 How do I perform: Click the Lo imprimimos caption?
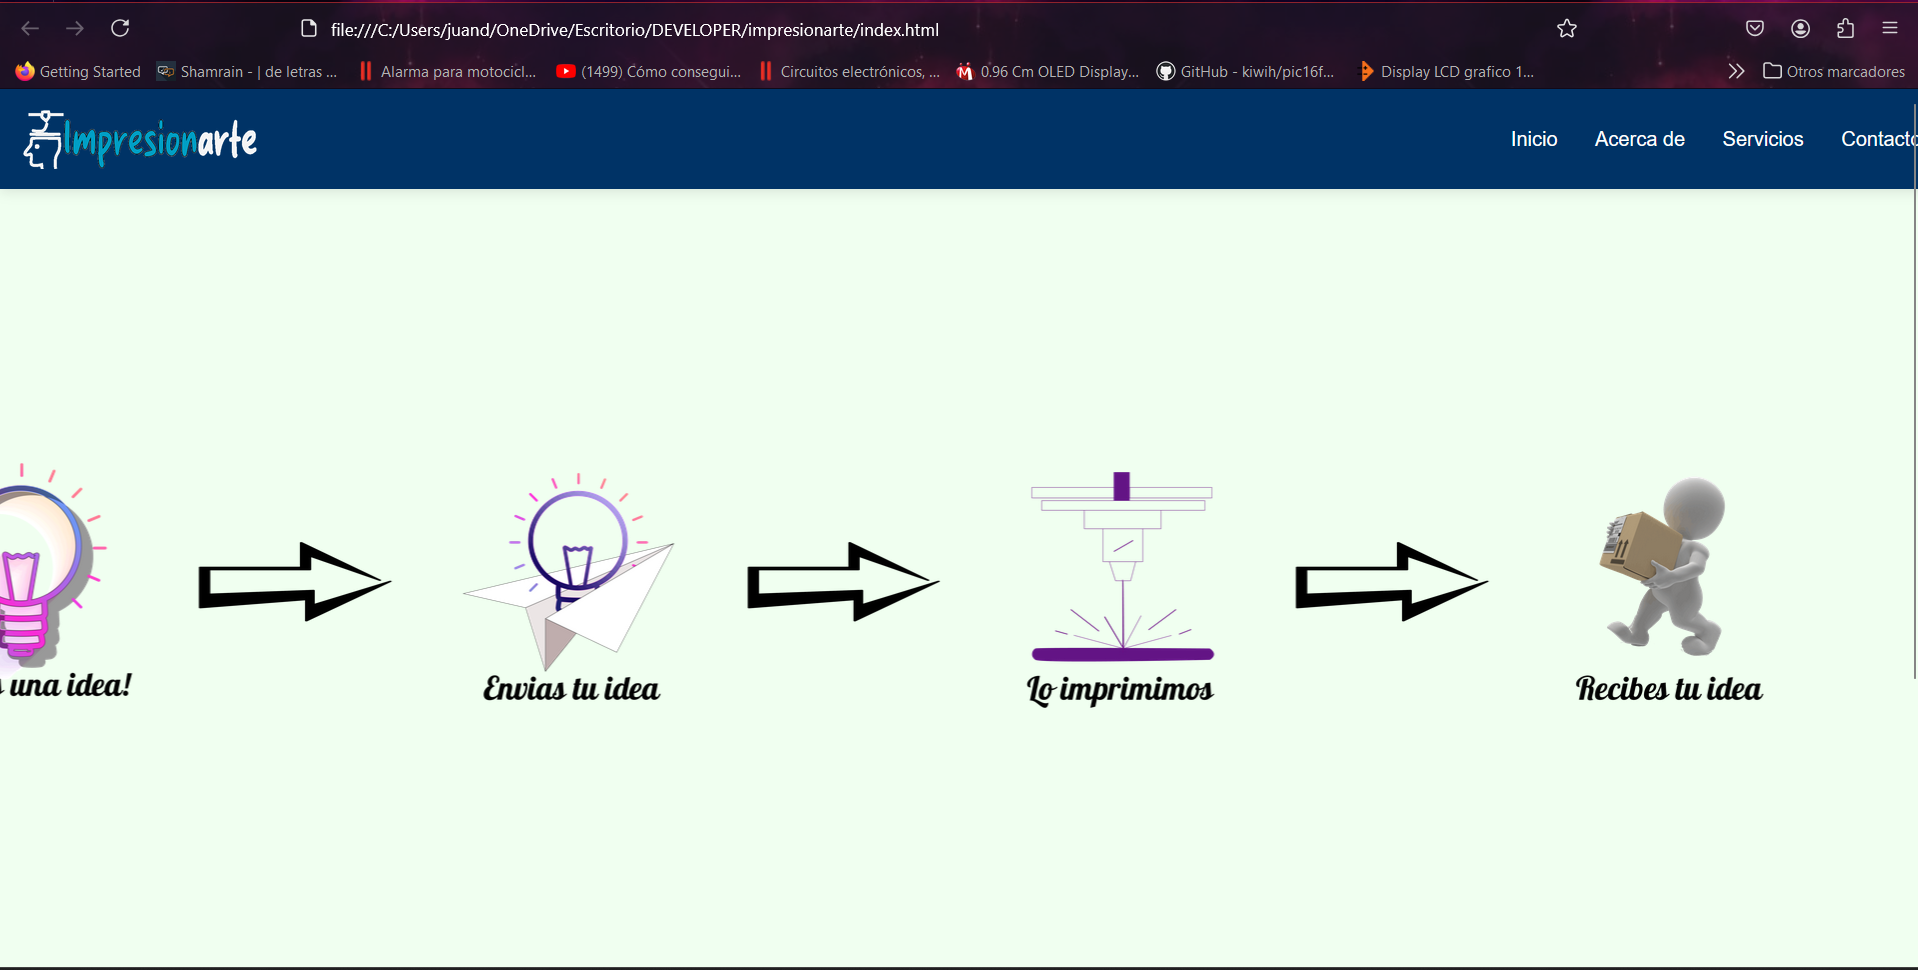1120,690
